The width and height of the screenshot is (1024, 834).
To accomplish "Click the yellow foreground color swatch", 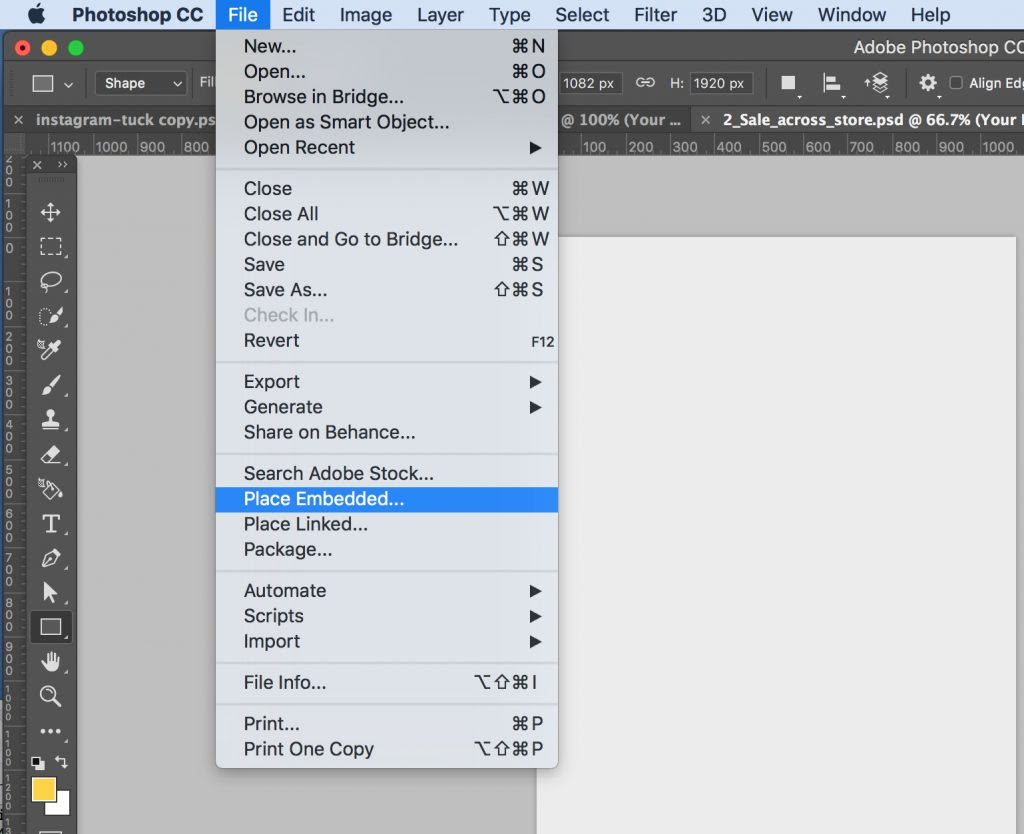I will [42, 788].
